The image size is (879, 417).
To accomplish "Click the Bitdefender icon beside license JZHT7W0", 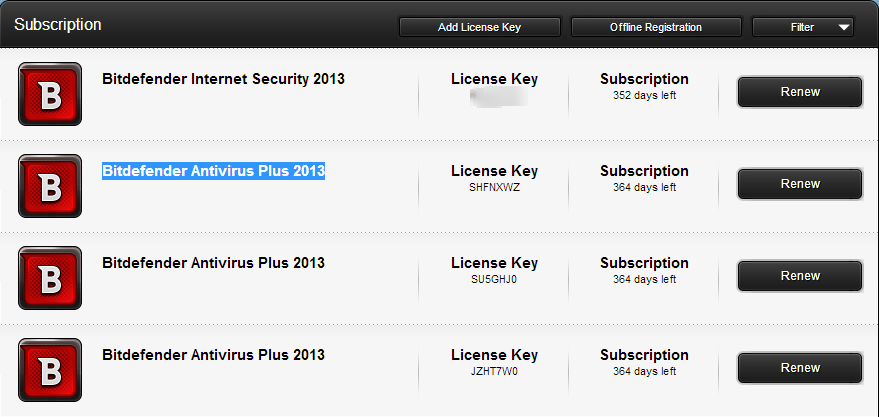I will [50, 369].
